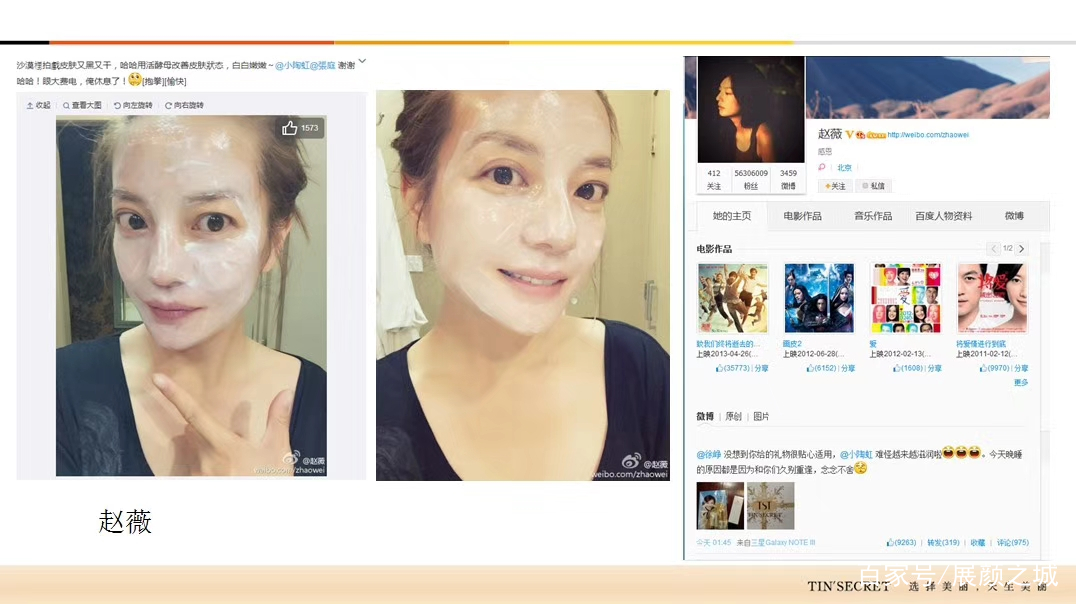Open the @徐峥 mention in the post

pyautogui.click(x=709, y=454)
